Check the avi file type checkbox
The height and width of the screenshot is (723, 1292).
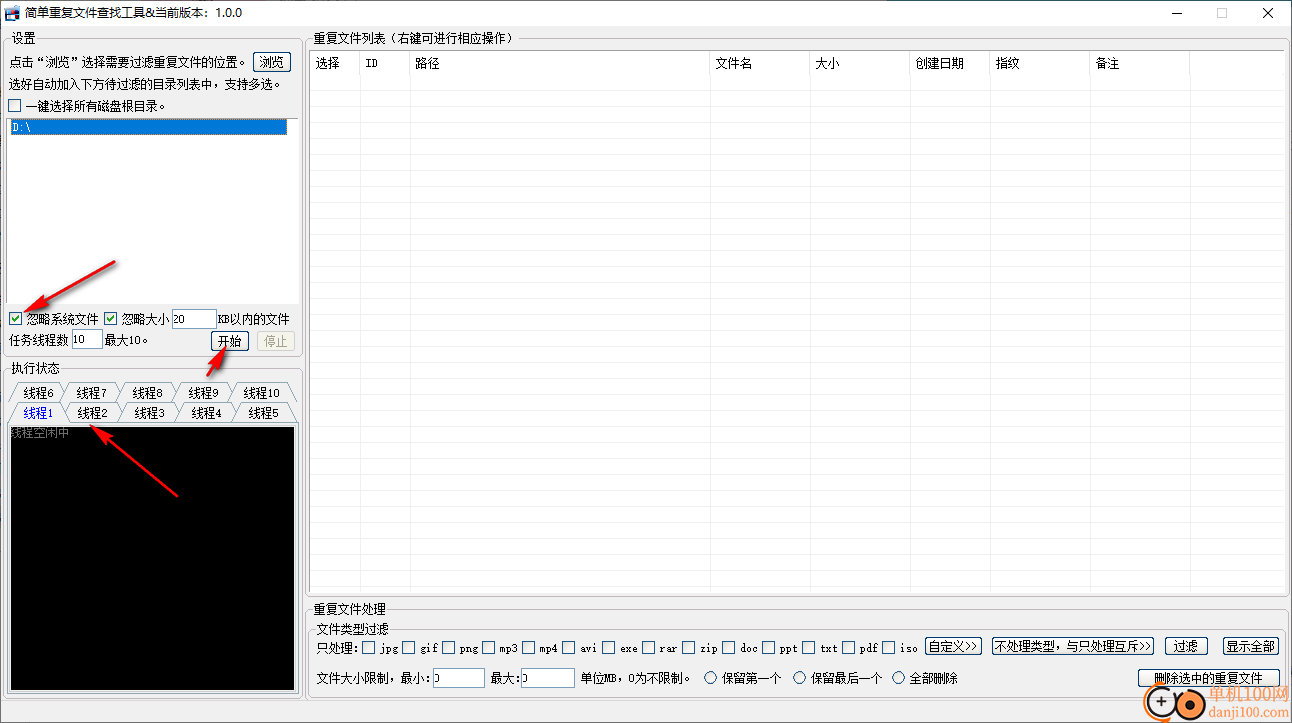(x=569, y=647)
